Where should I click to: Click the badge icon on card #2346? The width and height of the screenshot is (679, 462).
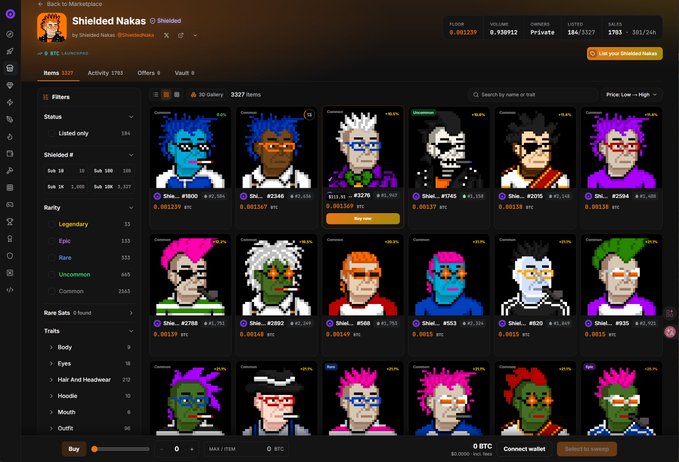[x=309, y=115]
